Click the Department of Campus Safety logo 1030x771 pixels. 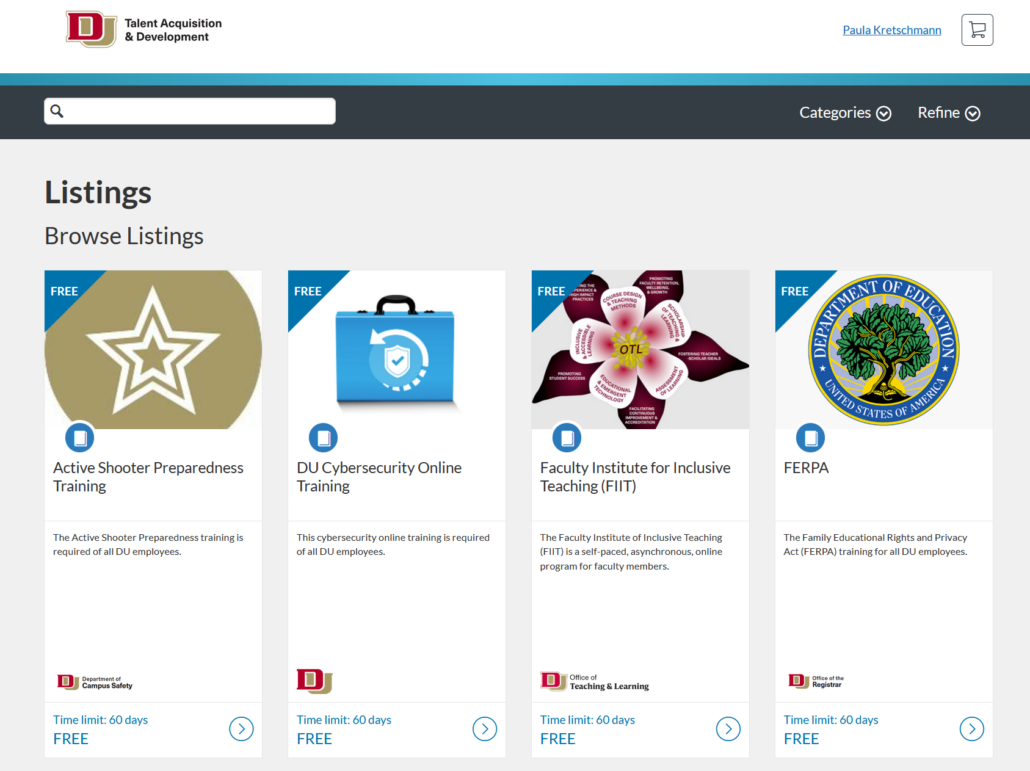coord(95,682)
